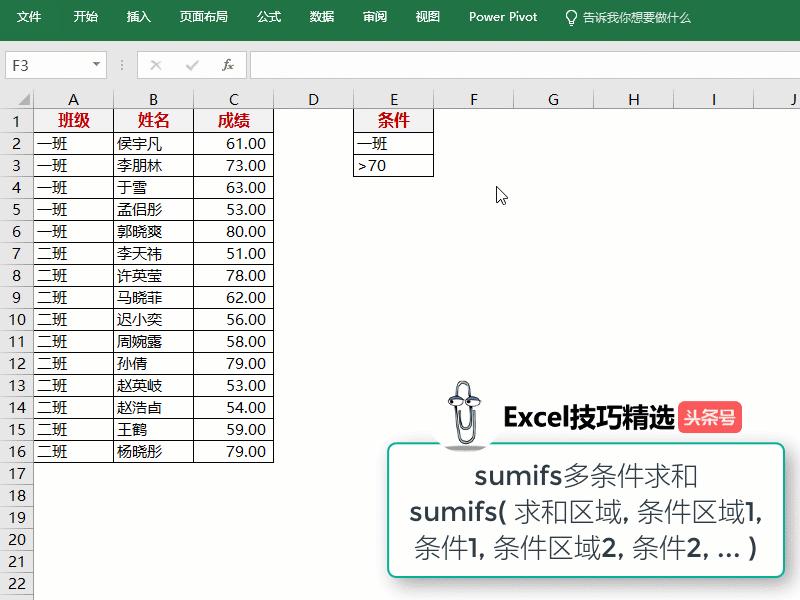Click the Tell Me lightbulb icon
800x600 pixels.
point(572,16)
